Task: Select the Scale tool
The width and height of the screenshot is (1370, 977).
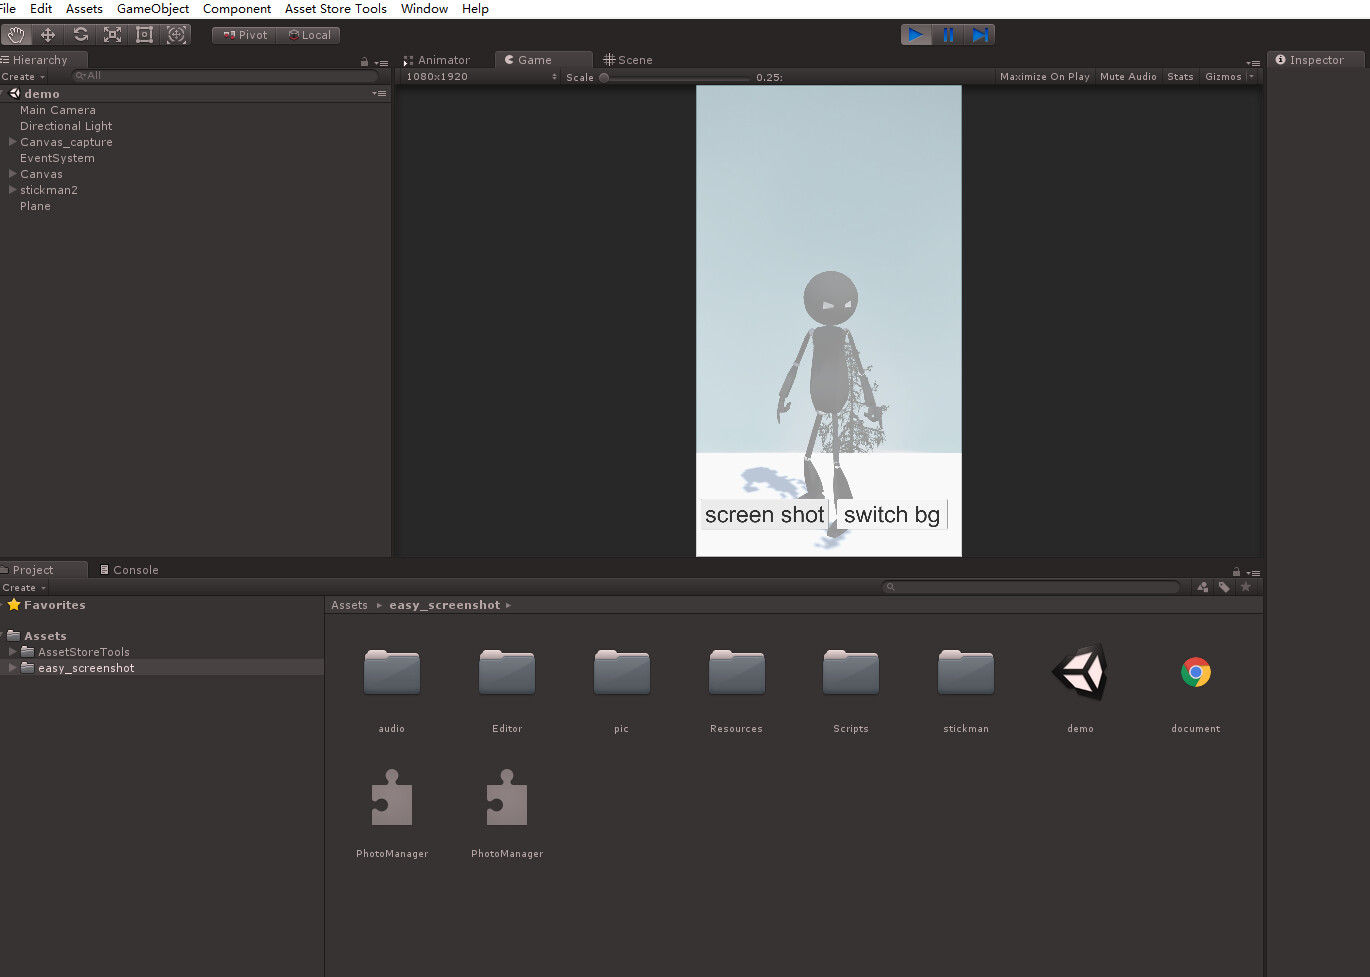Action: coord(112,34)
